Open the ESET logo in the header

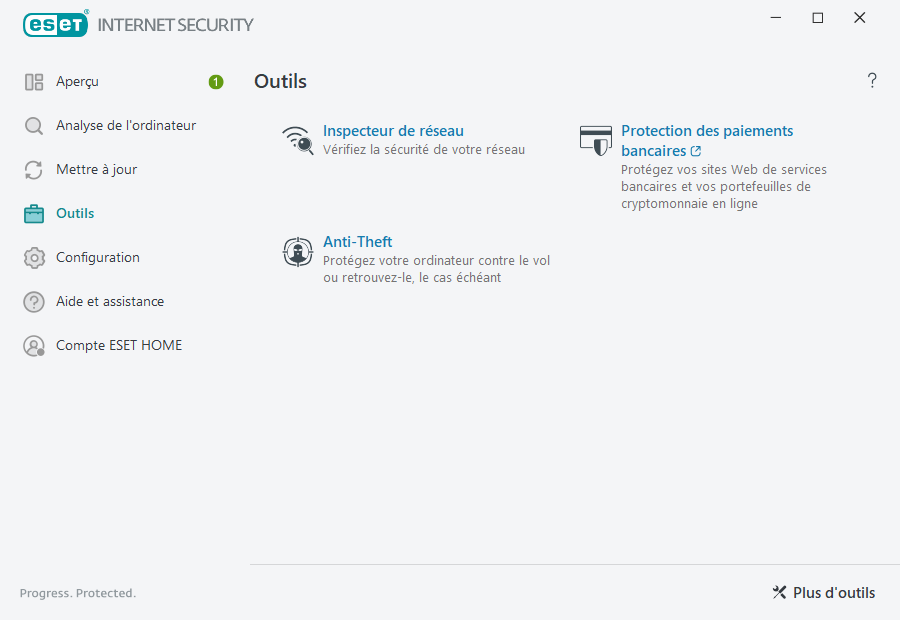55,24
